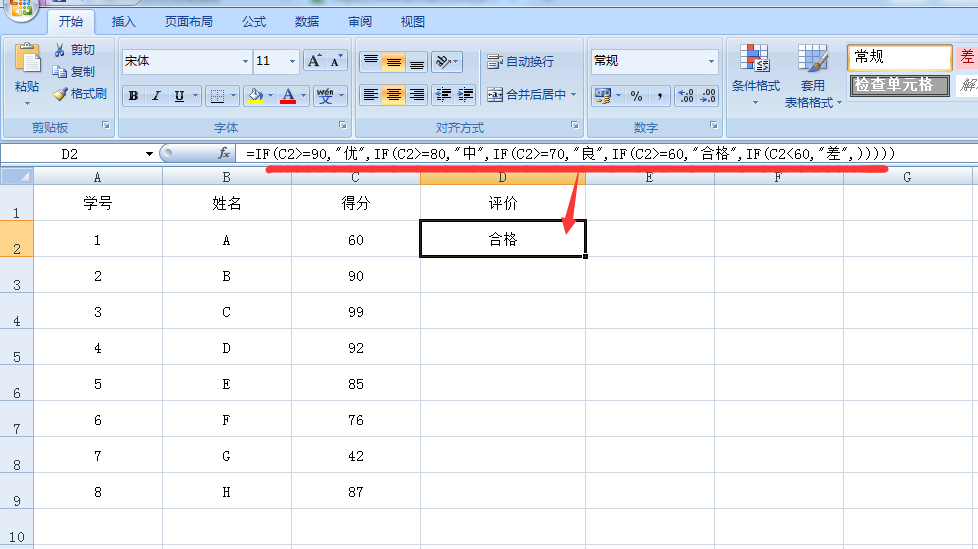Increase font size with the large A icon

314,61
